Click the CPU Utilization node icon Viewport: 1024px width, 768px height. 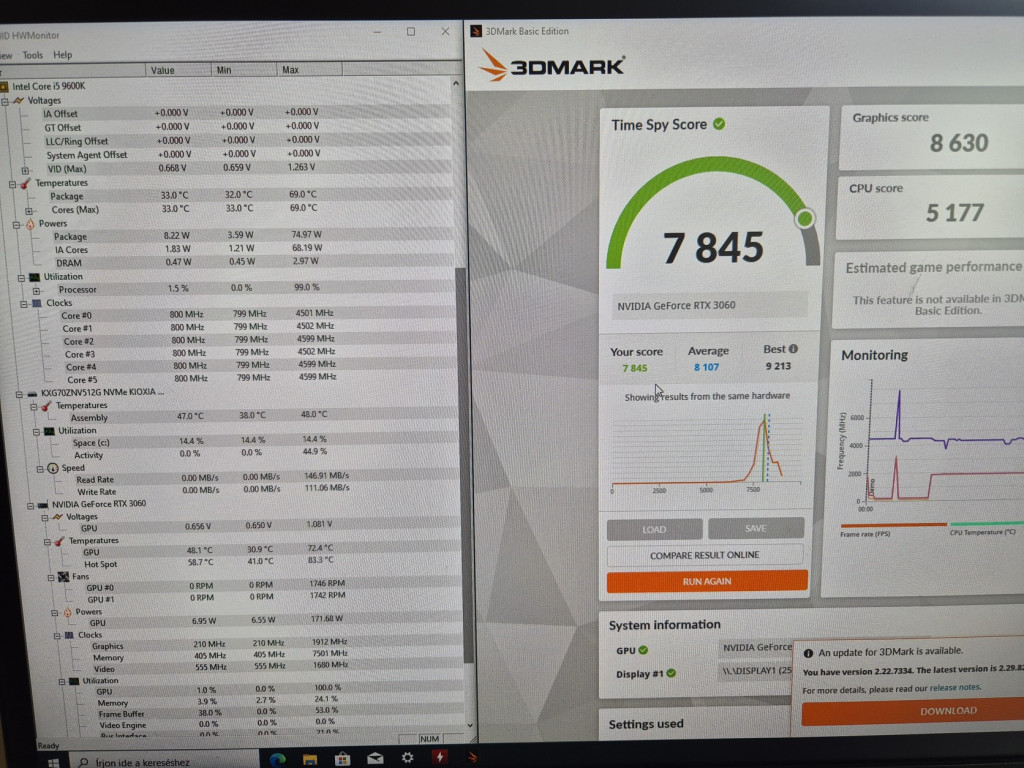click(35, 277)
